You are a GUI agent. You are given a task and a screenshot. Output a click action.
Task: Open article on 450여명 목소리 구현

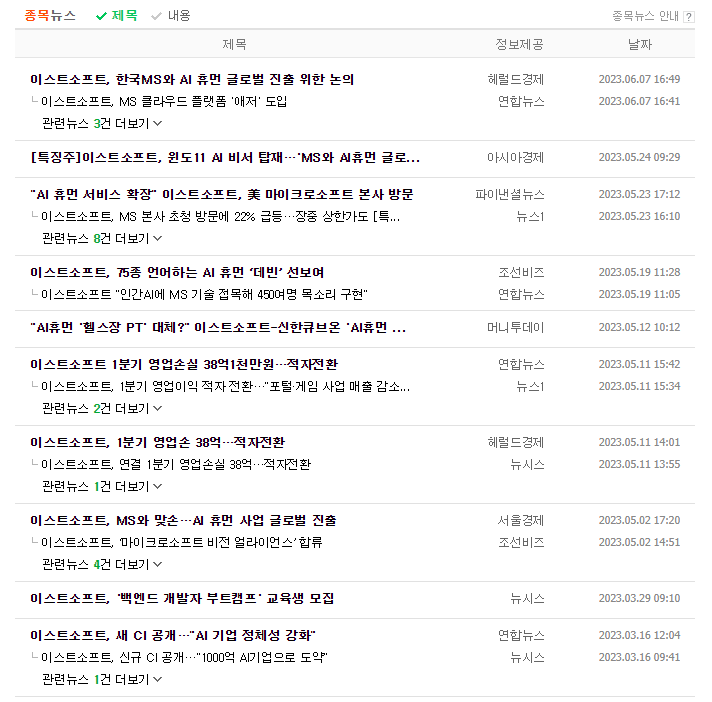point(204,294)
